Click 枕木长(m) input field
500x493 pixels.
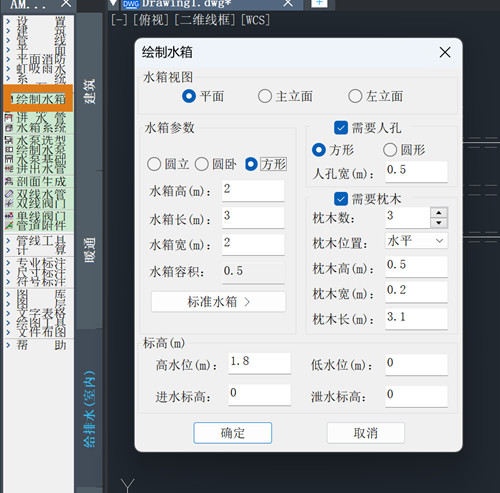[416, 319]
